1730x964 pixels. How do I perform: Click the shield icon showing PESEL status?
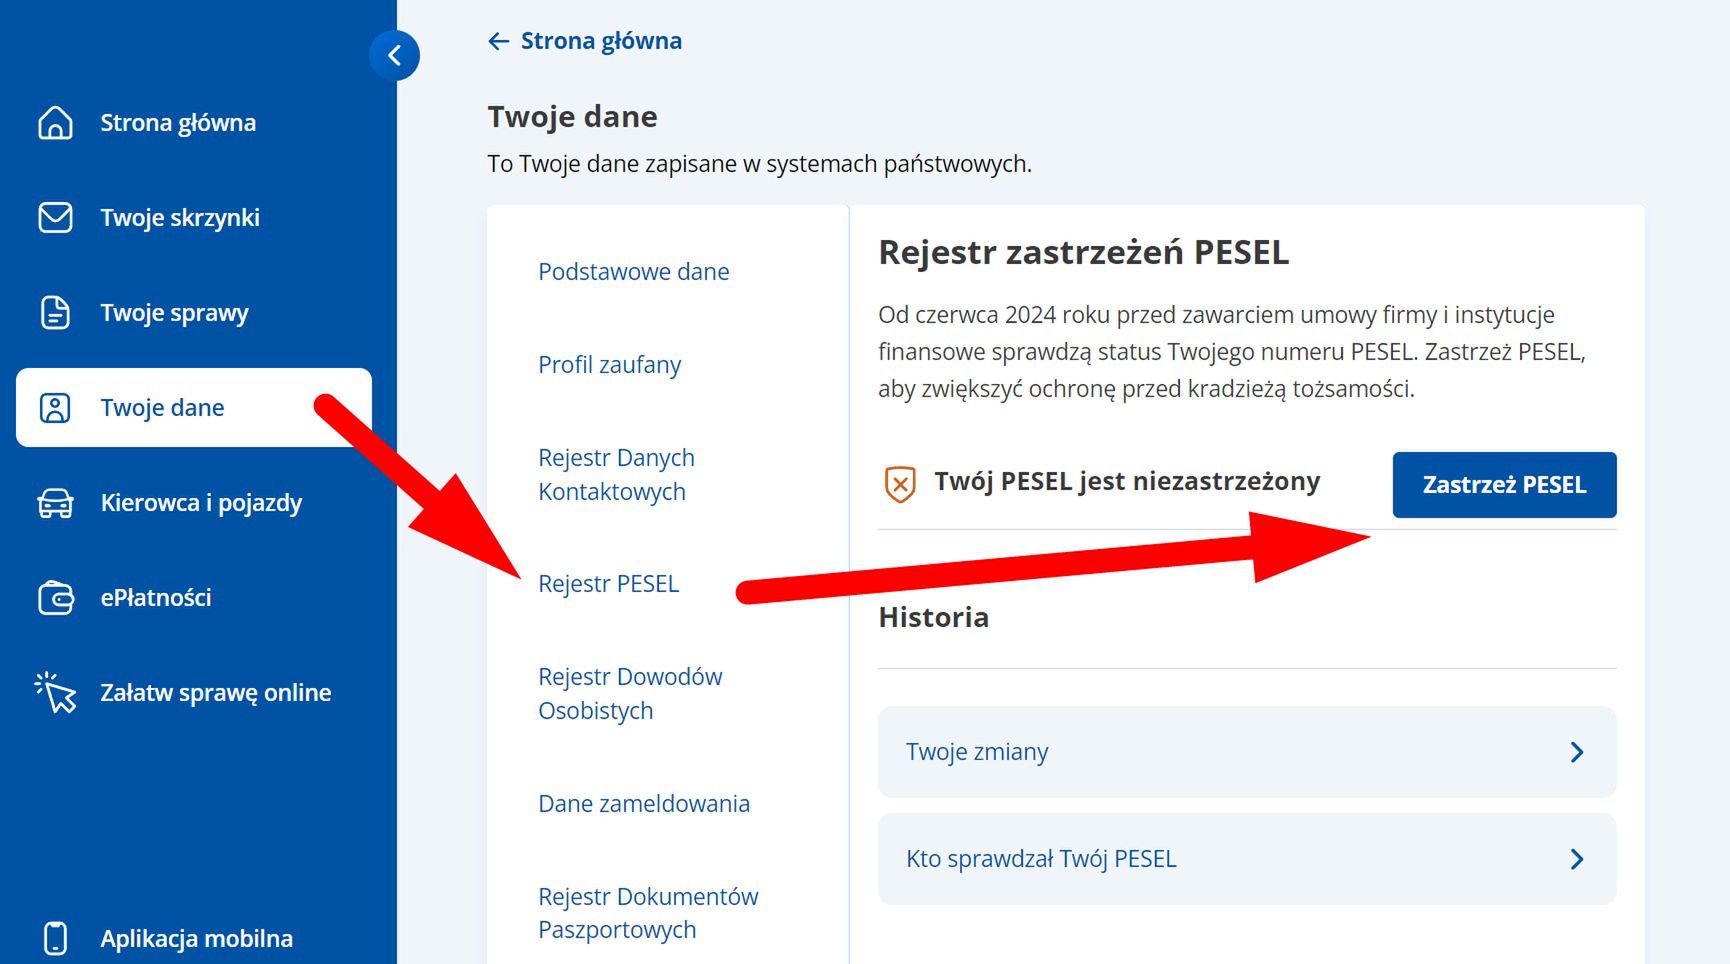898,481
